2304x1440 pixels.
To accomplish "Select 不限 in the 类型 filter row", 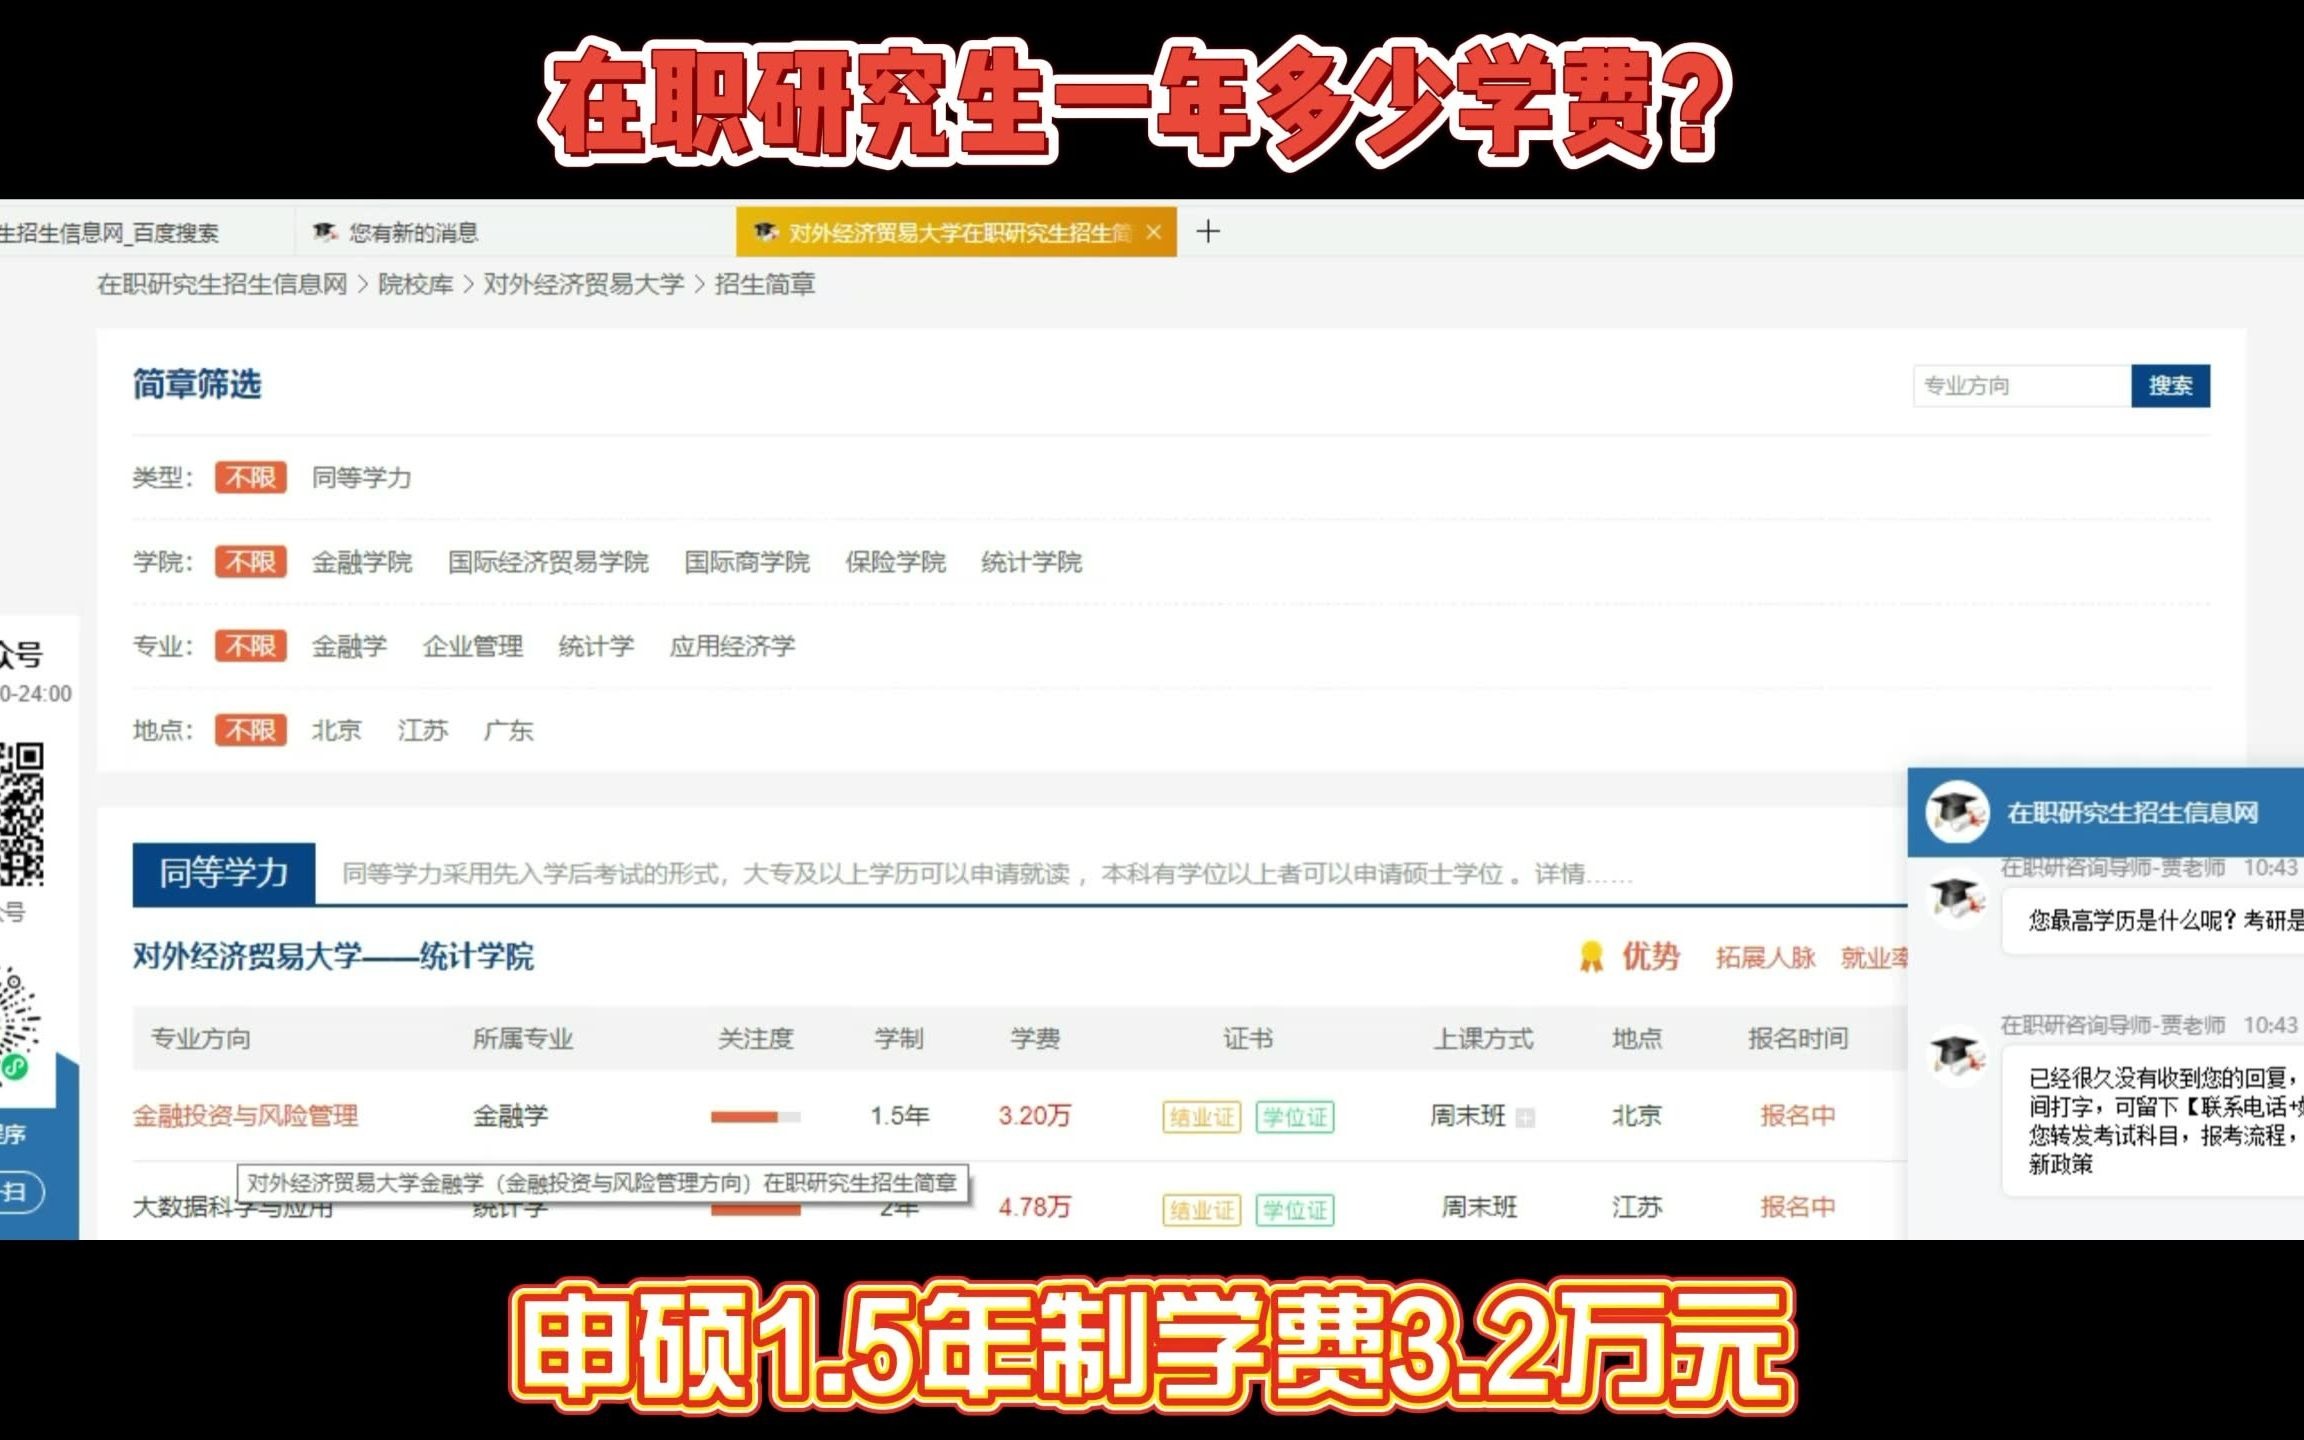I will click(250, 477).
